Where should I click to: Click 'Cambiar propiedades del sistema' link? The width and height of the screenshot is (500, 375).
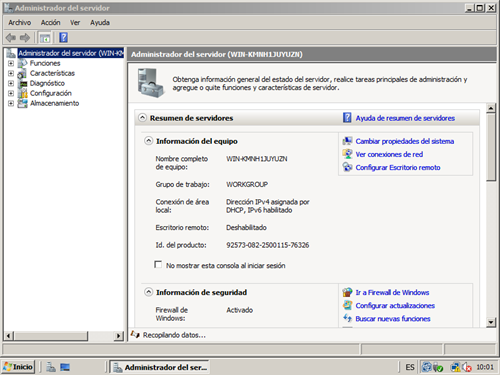coord(405,141)
